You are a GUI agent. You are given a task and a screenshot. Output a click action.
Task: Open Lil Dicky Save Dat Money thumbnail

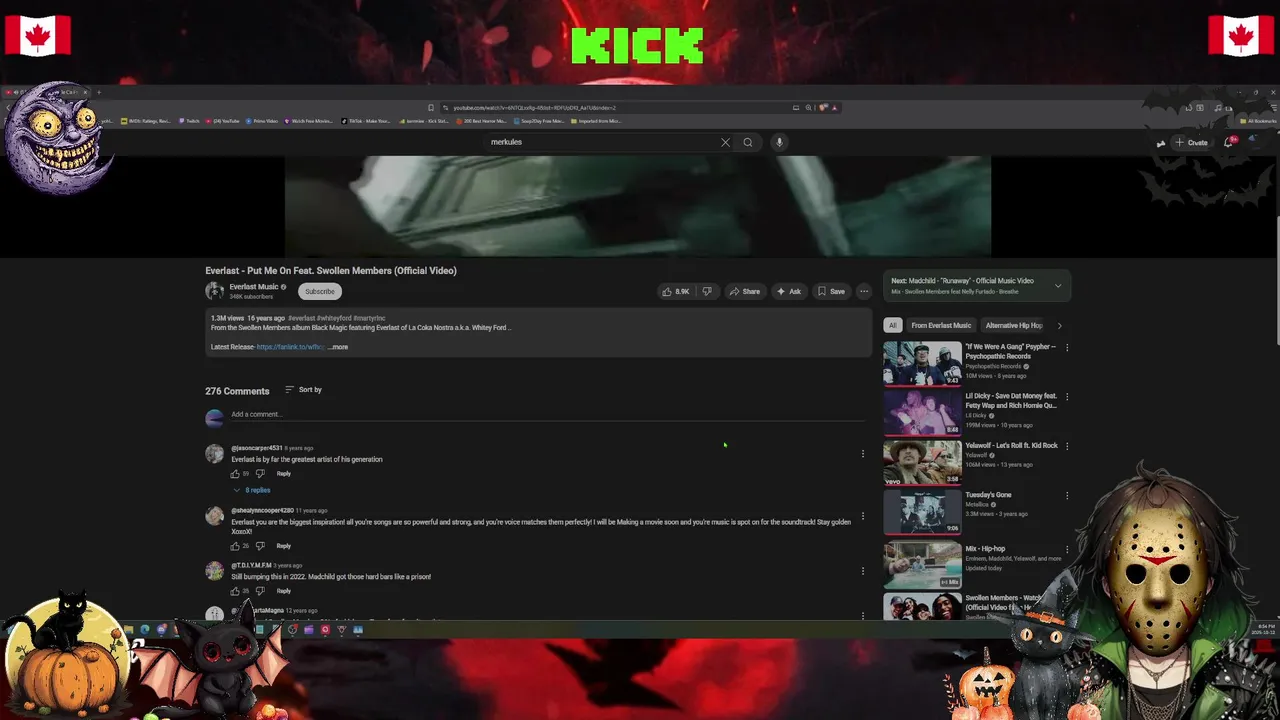(922, 413)
